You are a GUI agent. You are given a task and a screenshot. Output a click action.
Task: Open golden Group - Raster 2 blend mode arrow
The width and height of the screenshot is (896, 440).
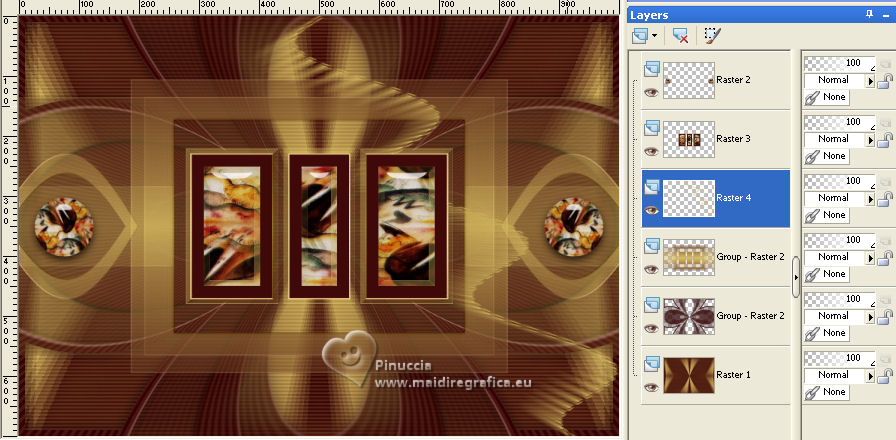pos(870,258)
